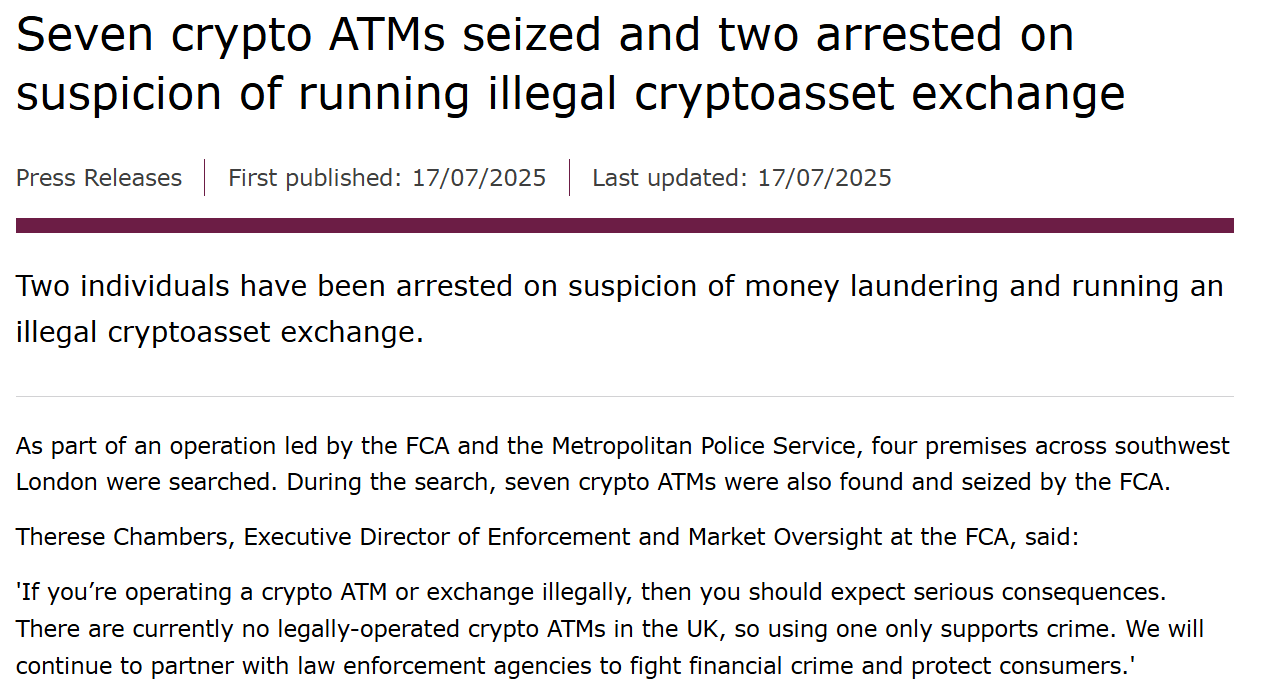Click "protect consumers" at the quote's end
The image size is (1279, 685).
1026,666
